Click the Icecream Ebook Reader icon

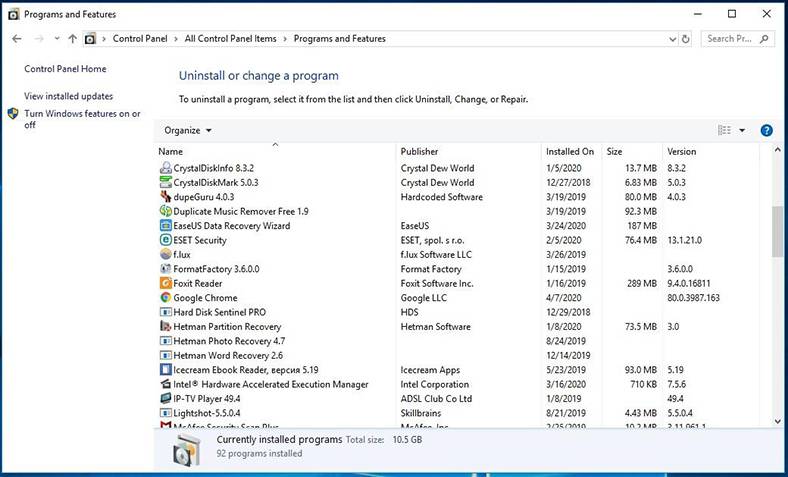(165, 370)
